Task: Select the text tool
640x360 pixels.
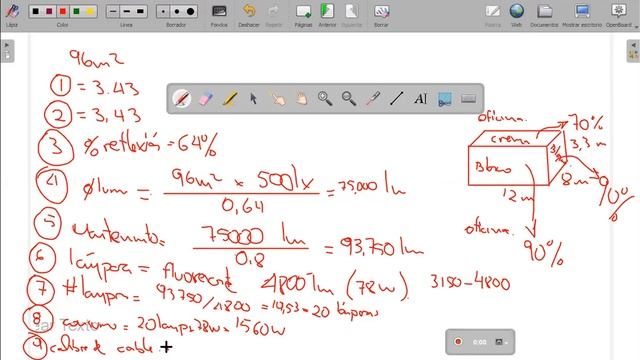Action: pyautogui.click(x=420, y=99)
